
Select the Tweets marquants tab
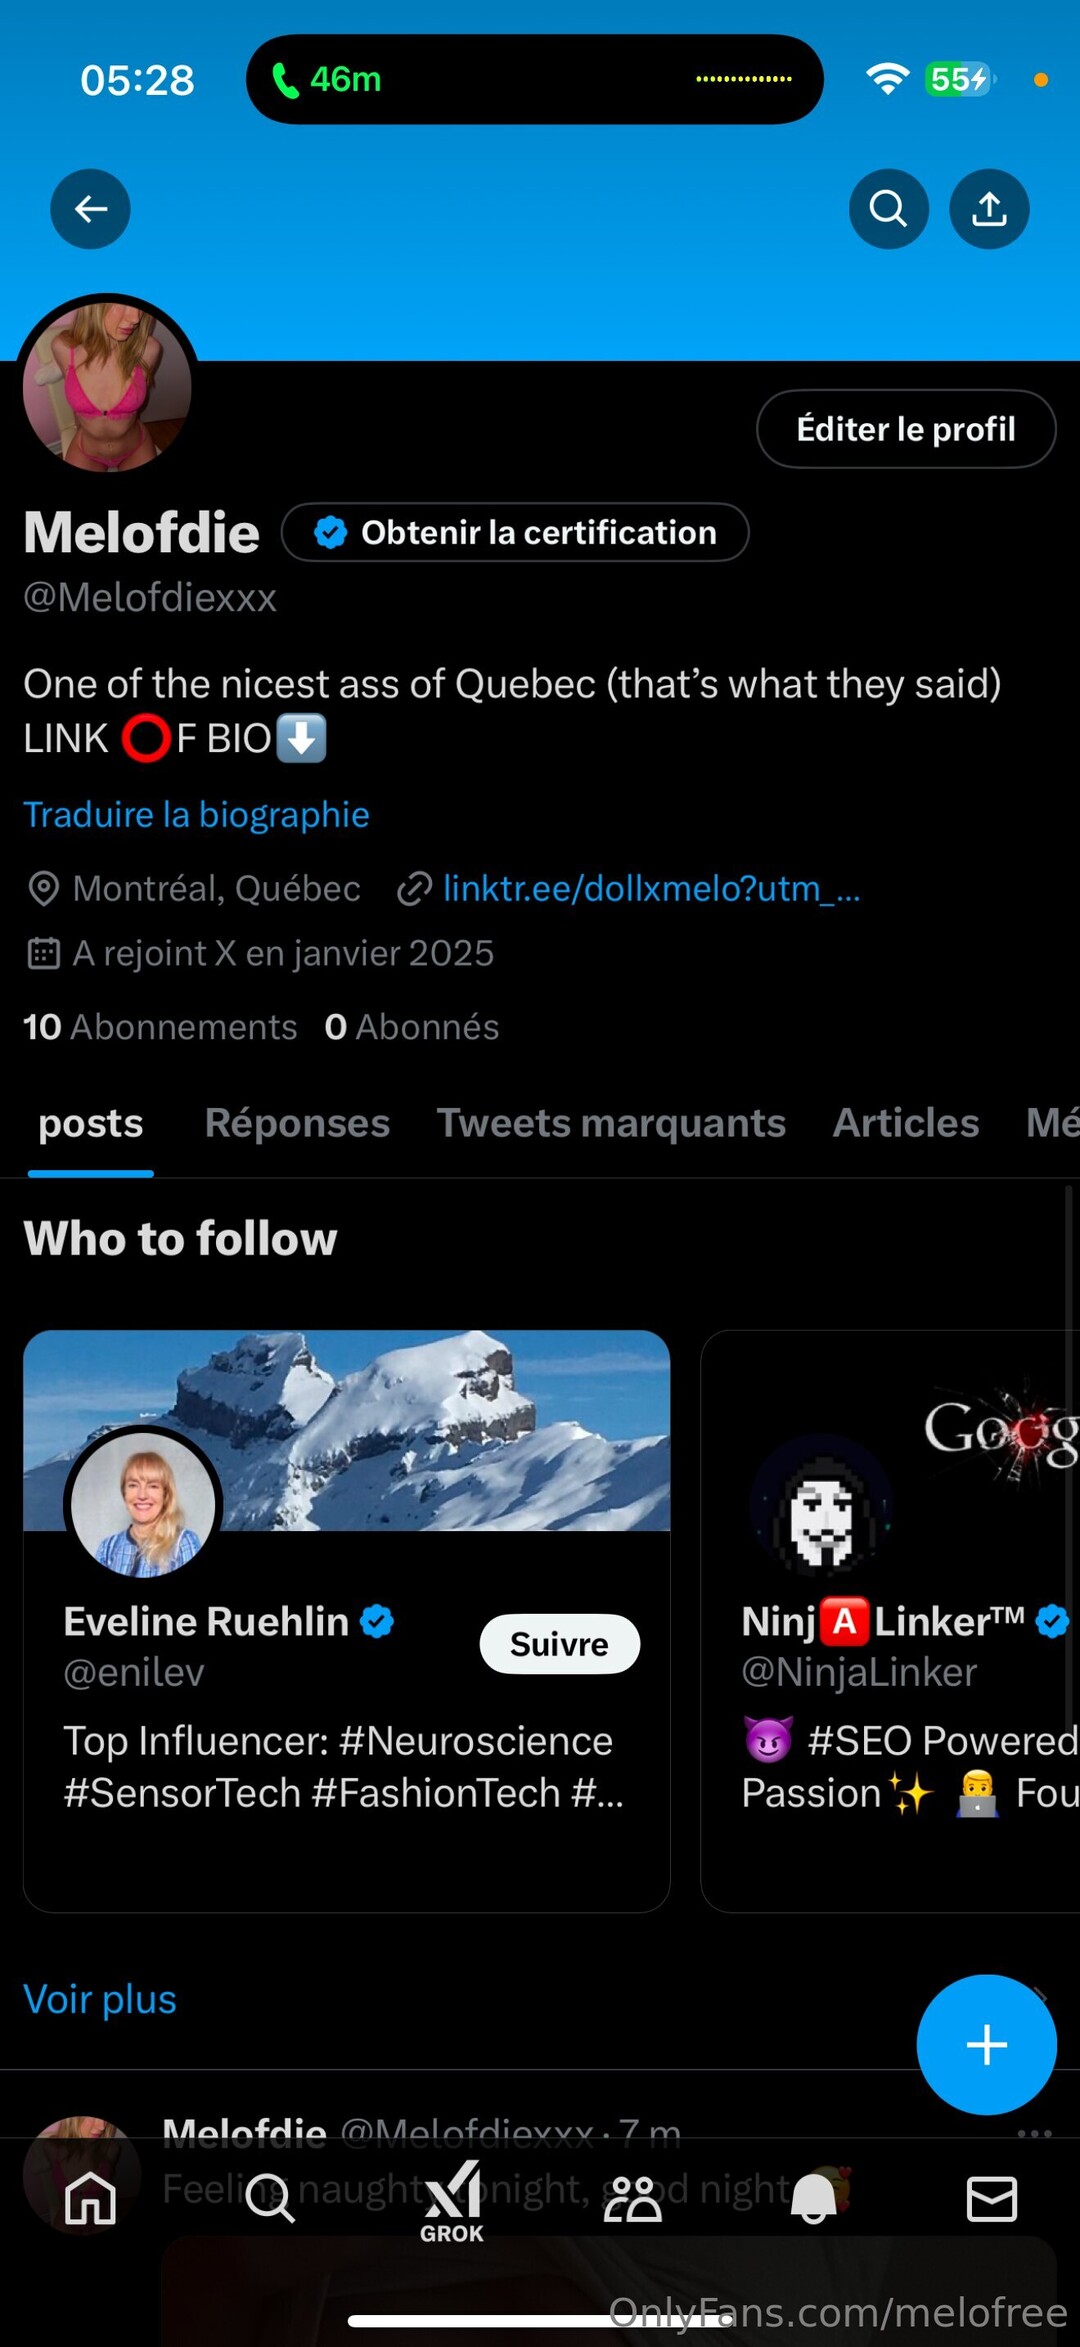pyautogui.click(x=611, y=1123)
